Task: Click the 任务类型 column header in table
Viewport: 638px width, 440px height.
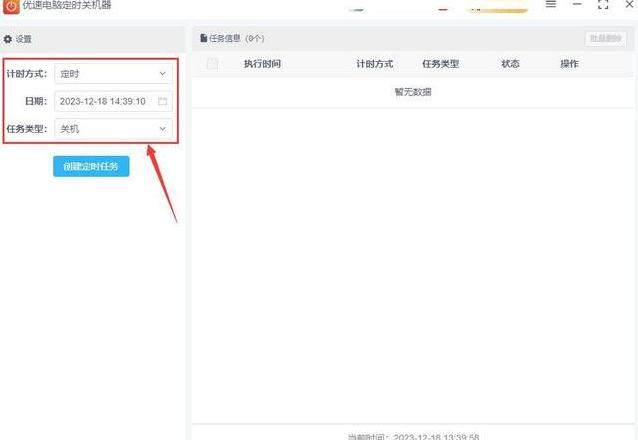Action: point(441,64)
